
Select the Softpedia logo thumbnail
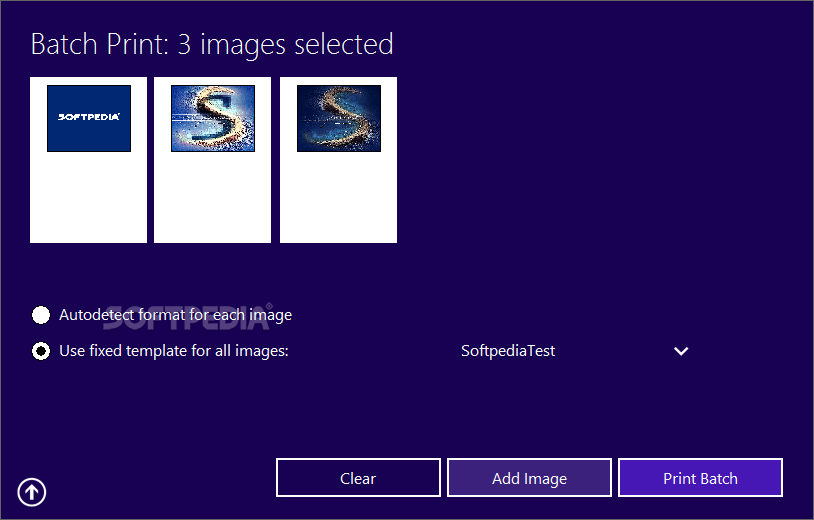(x=88, y=160)
